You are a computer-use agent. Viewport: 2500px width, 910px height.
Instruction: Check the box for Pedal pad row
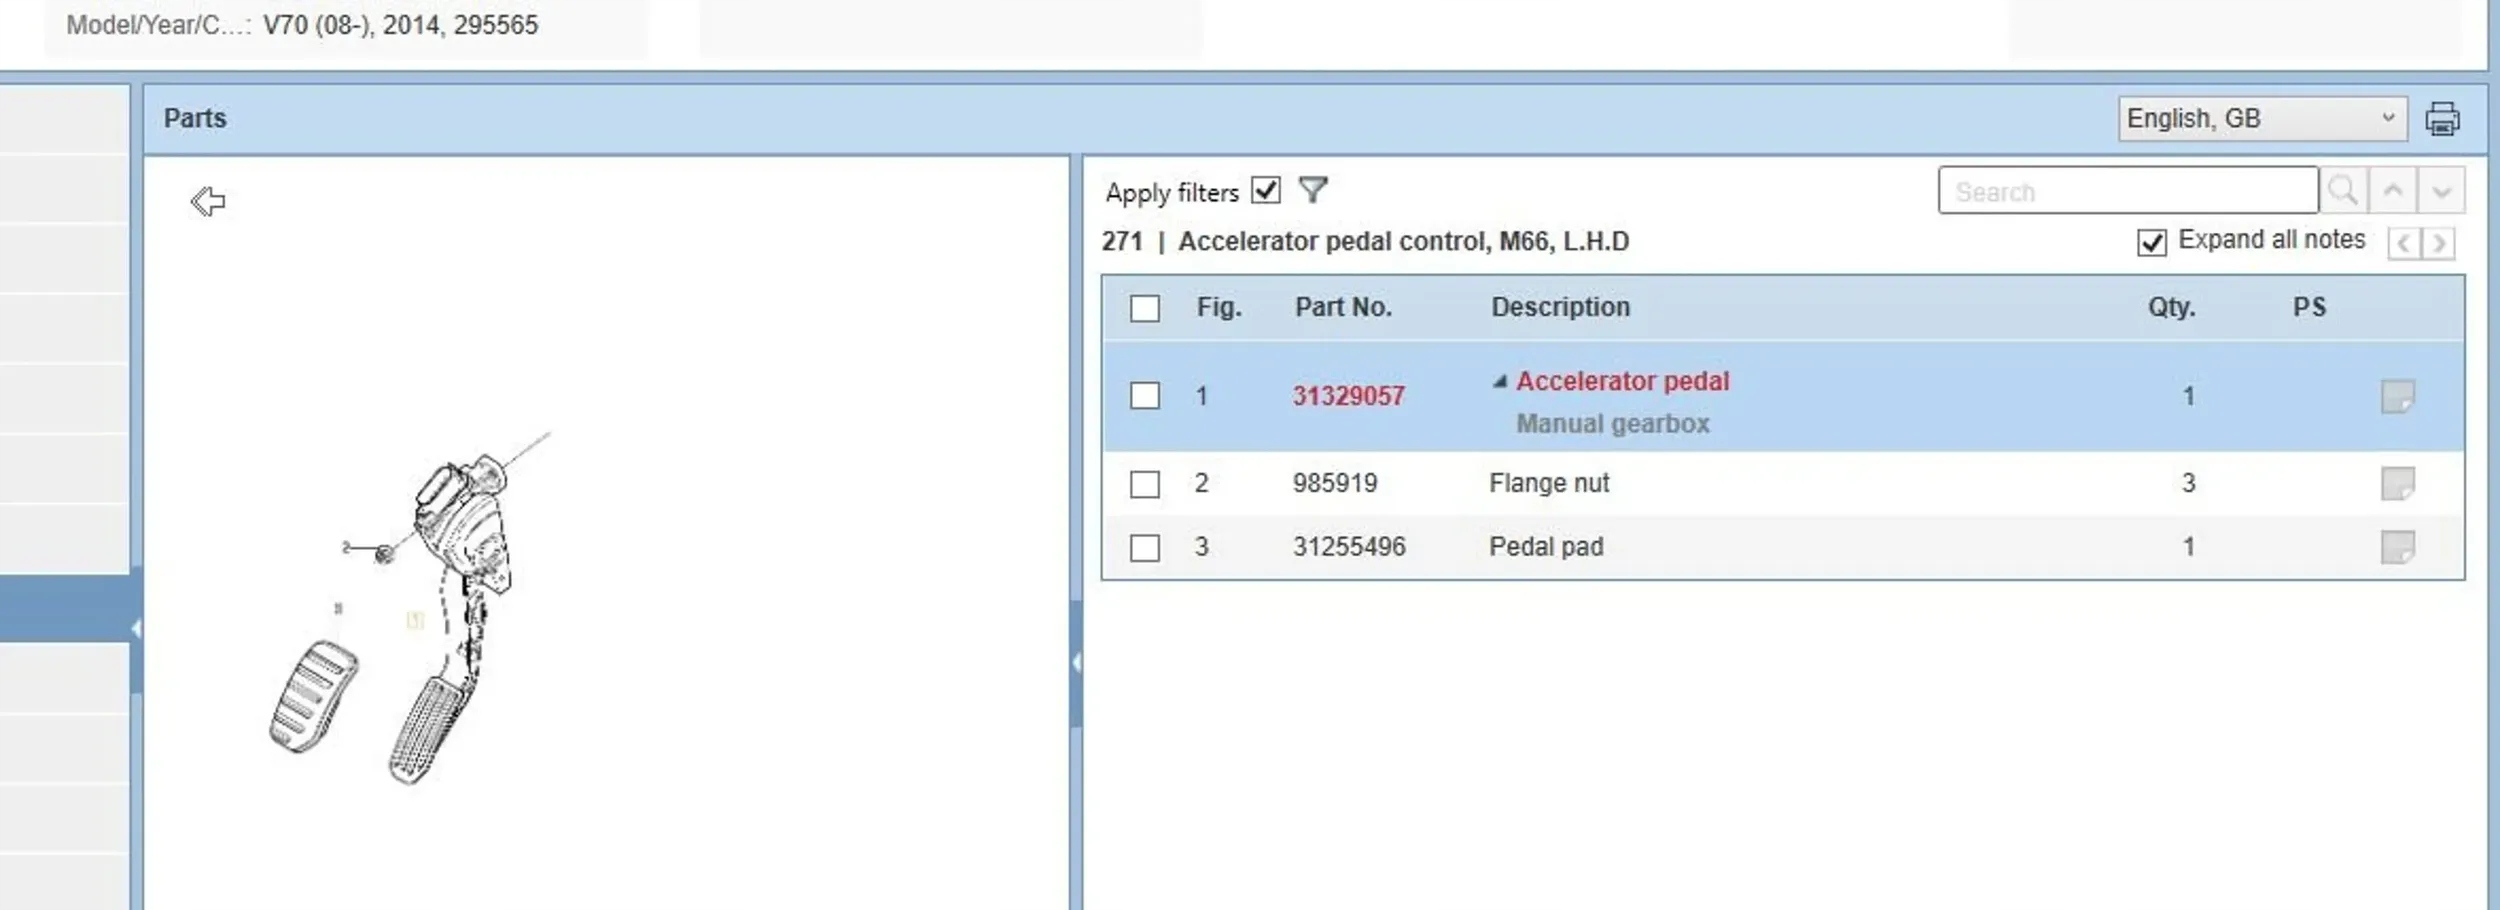(x=1145, y=548)
